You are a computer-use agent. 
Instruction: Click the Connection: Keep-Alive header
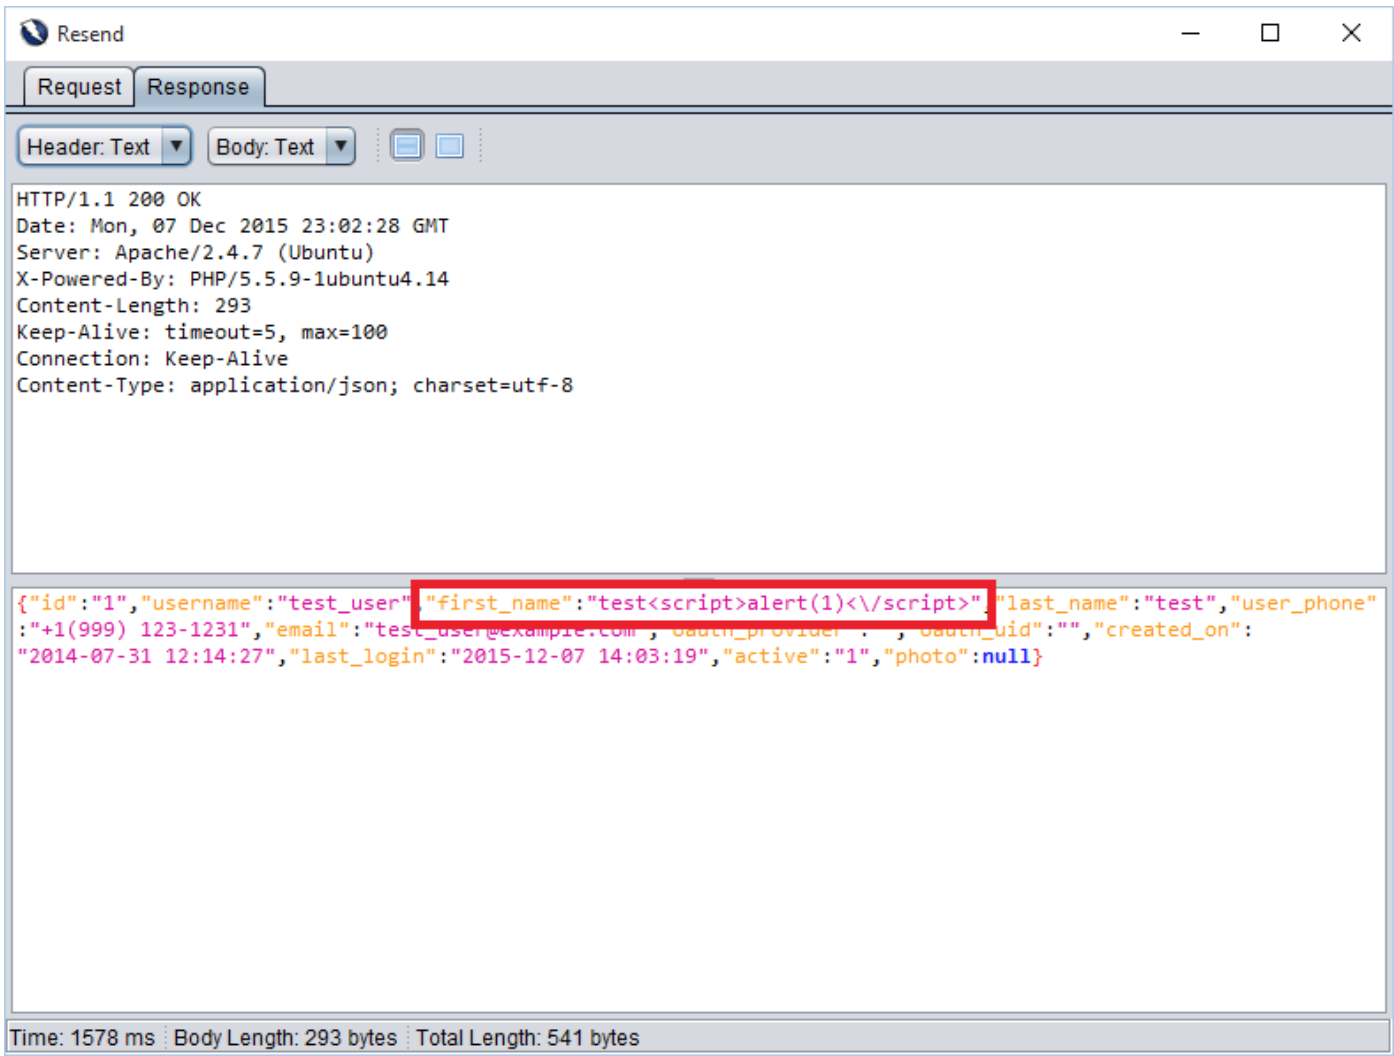tap(152, 358)
